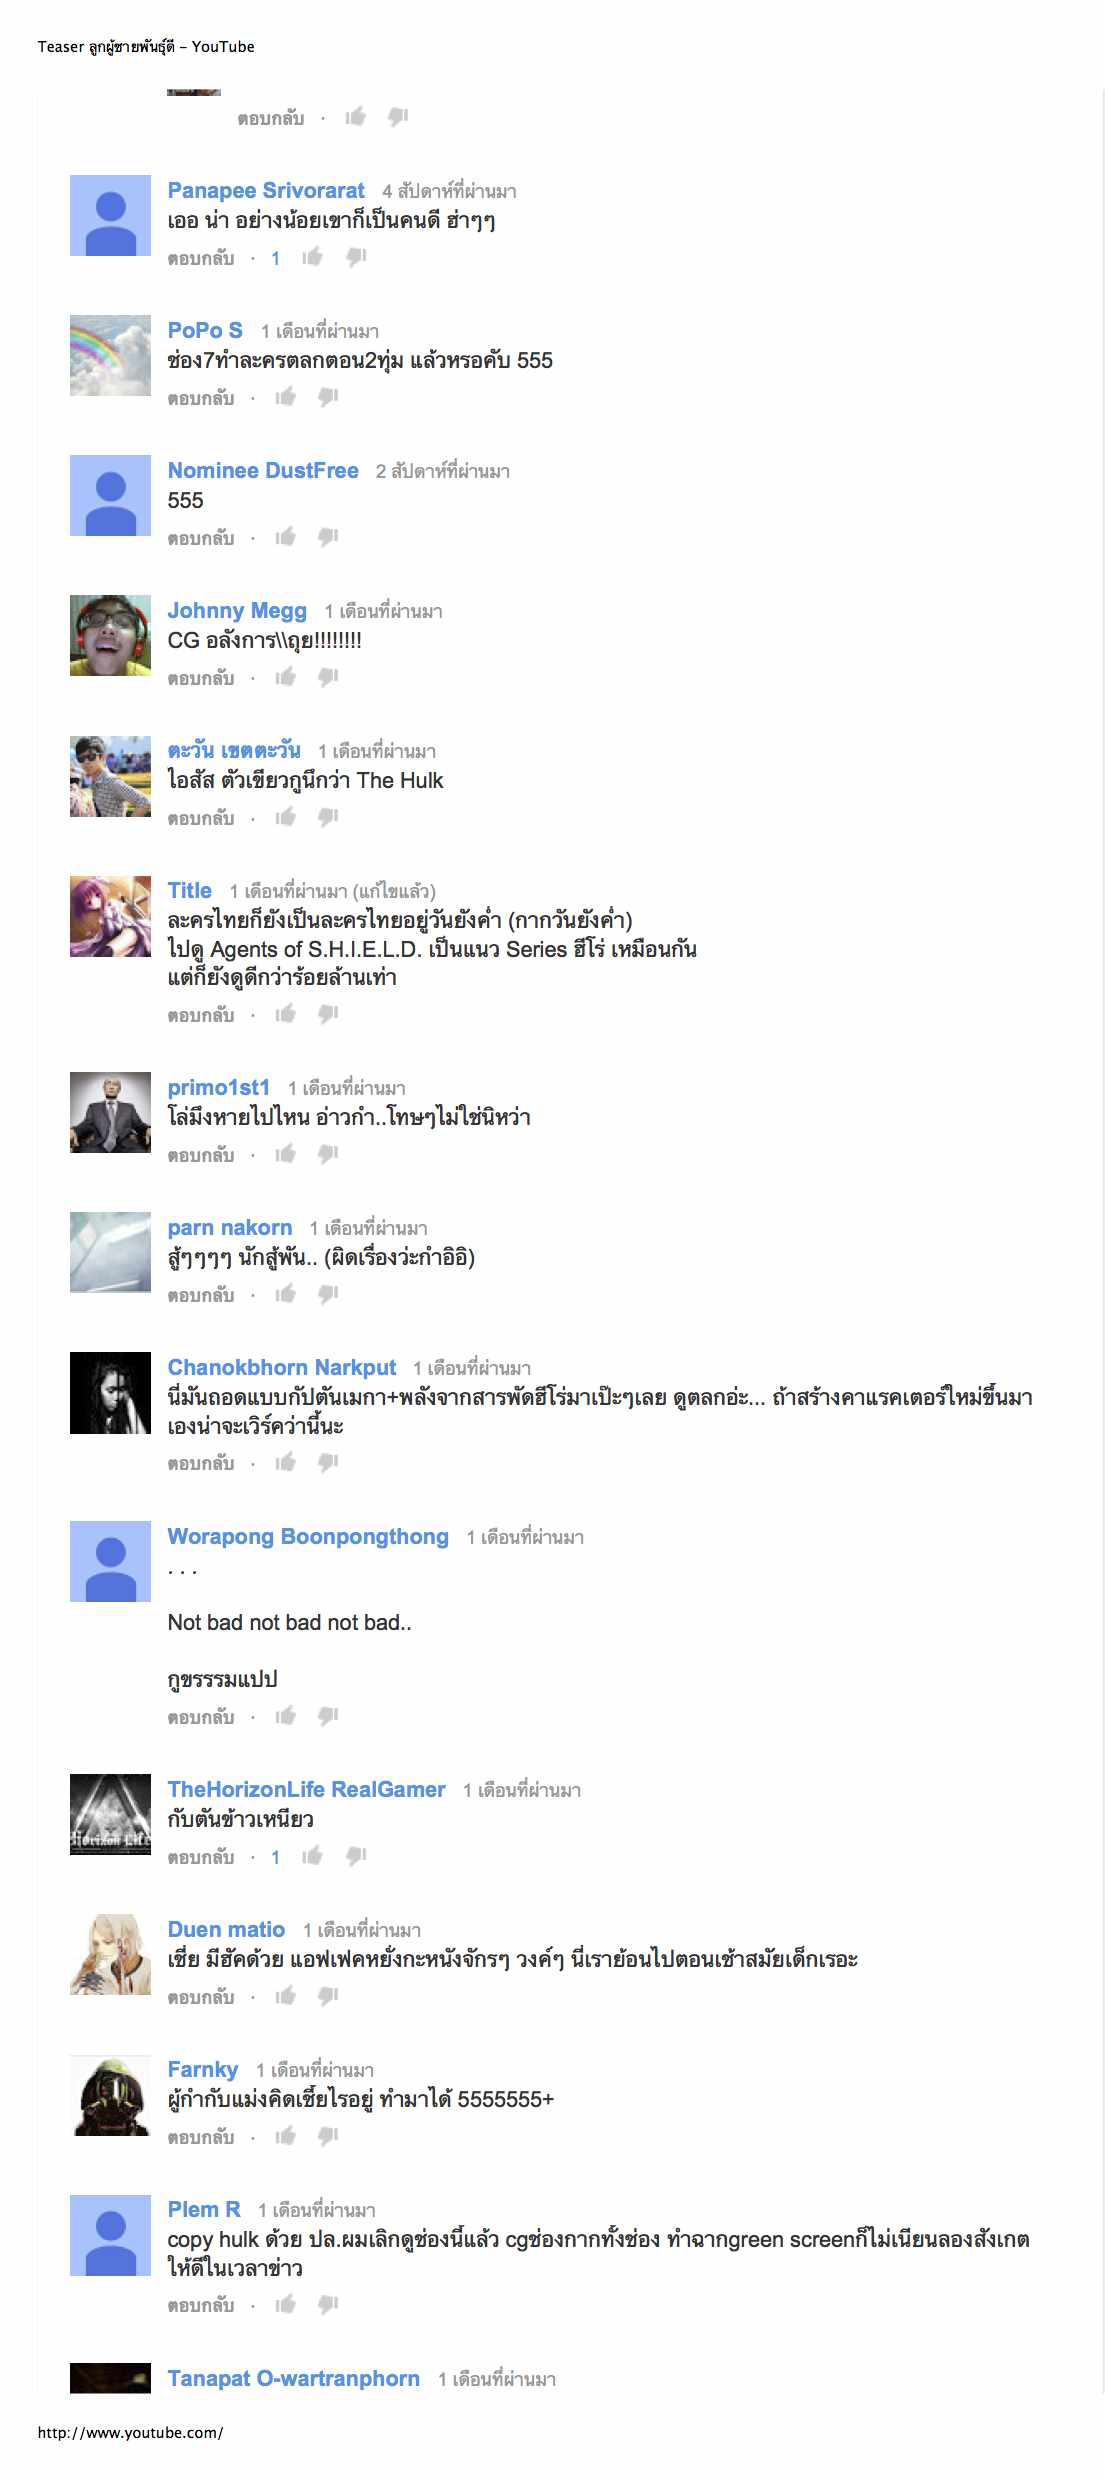Open Tanapat O-wartranphorn's channel
This screenshot has height=2481, width=1105.
[x=294, y=2378]
